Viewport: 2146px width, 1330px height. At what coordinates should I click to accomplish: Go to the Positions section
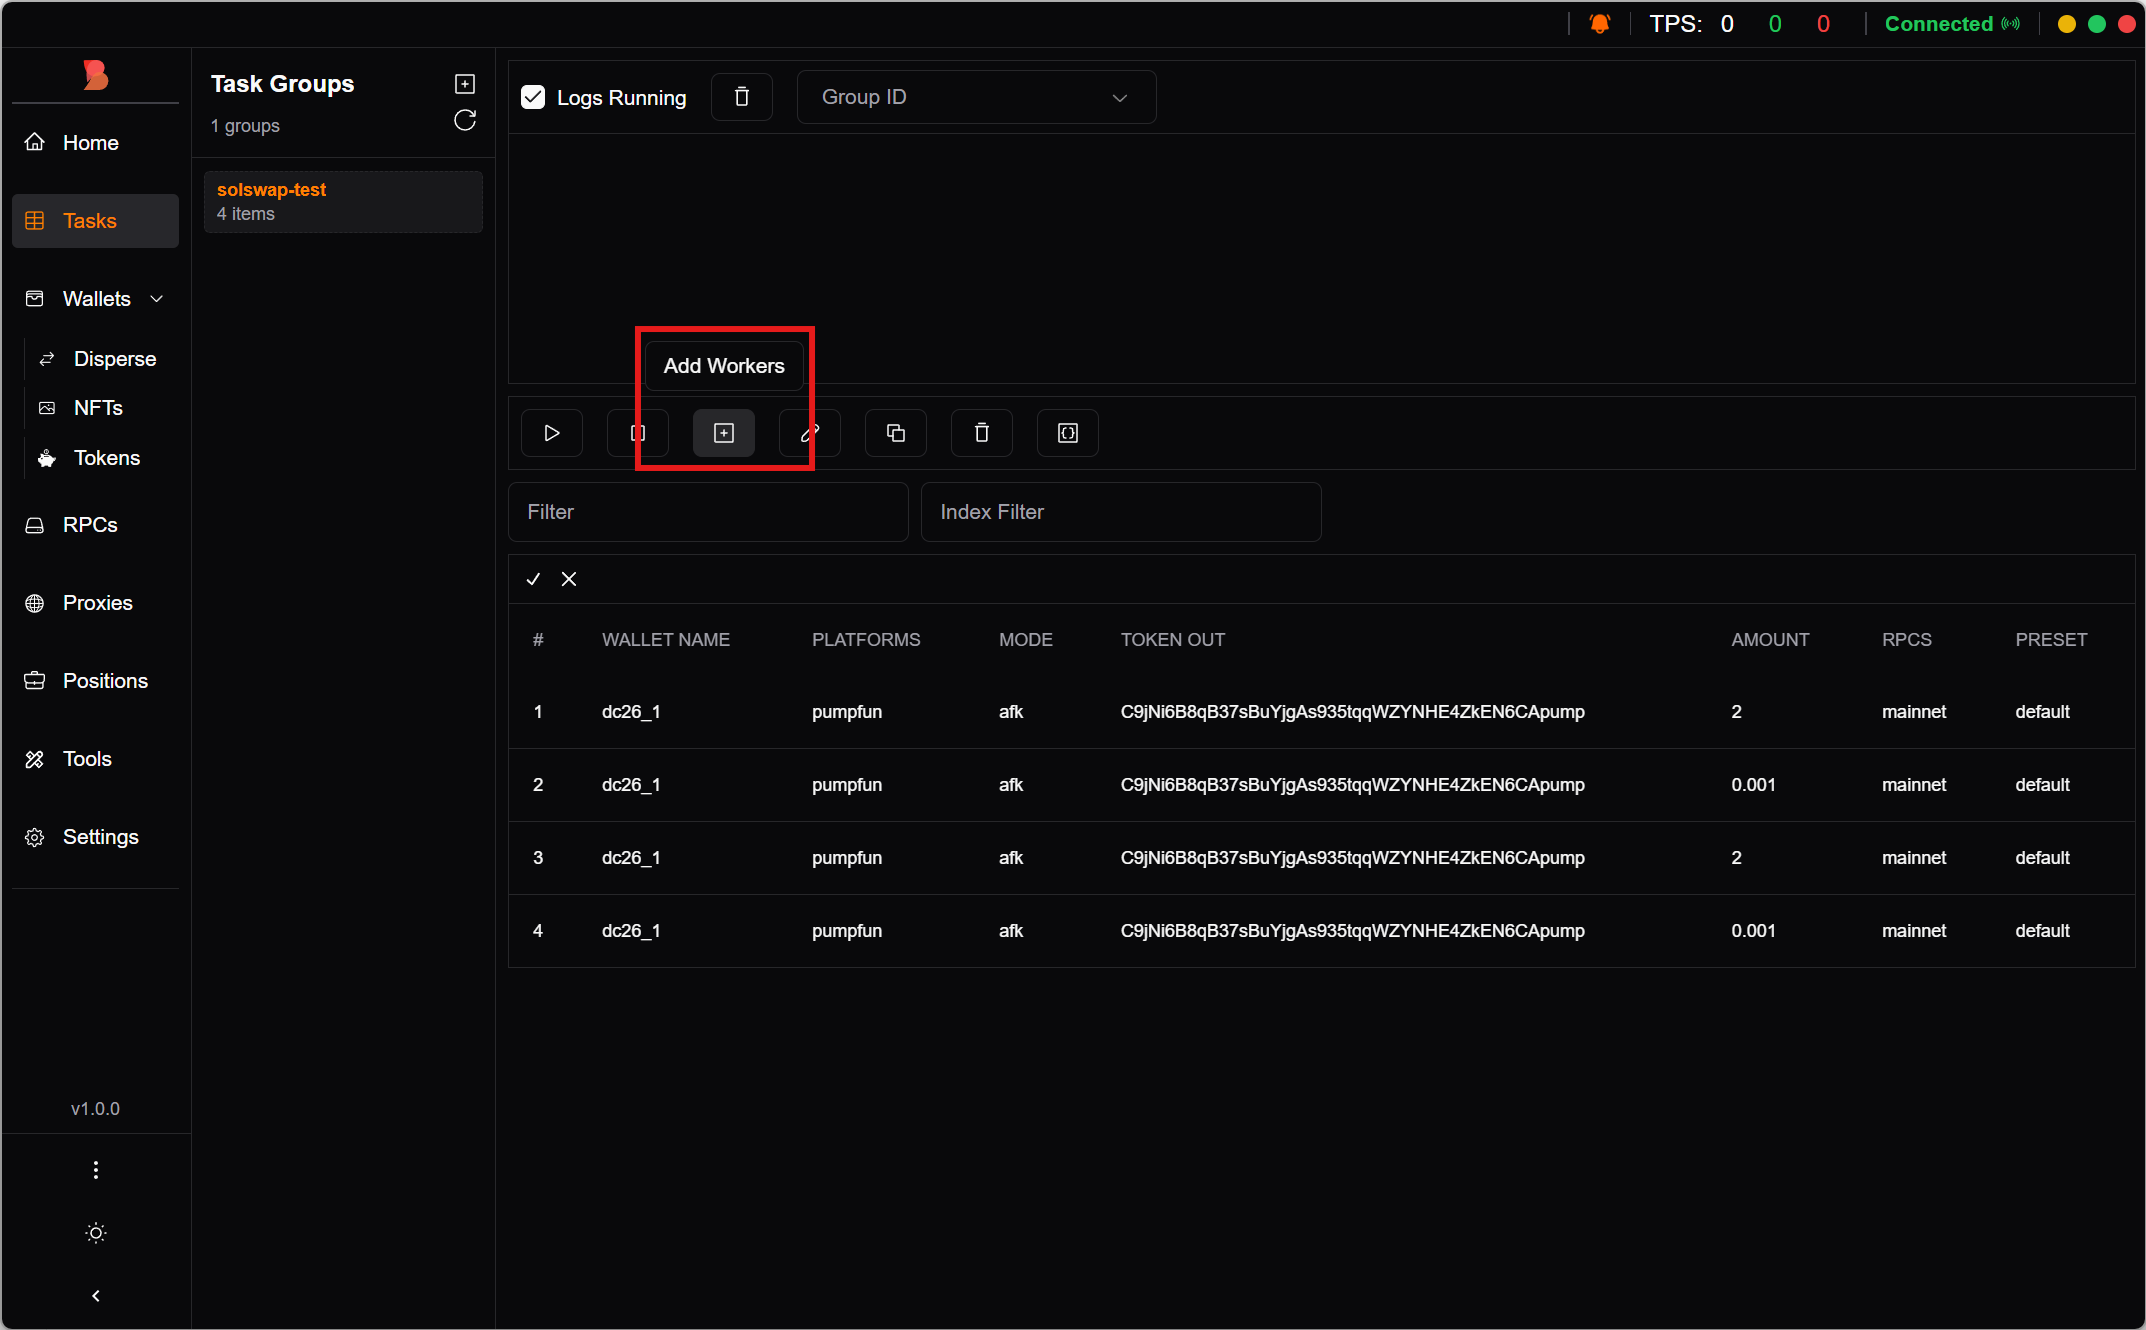[x=104, y=681]
